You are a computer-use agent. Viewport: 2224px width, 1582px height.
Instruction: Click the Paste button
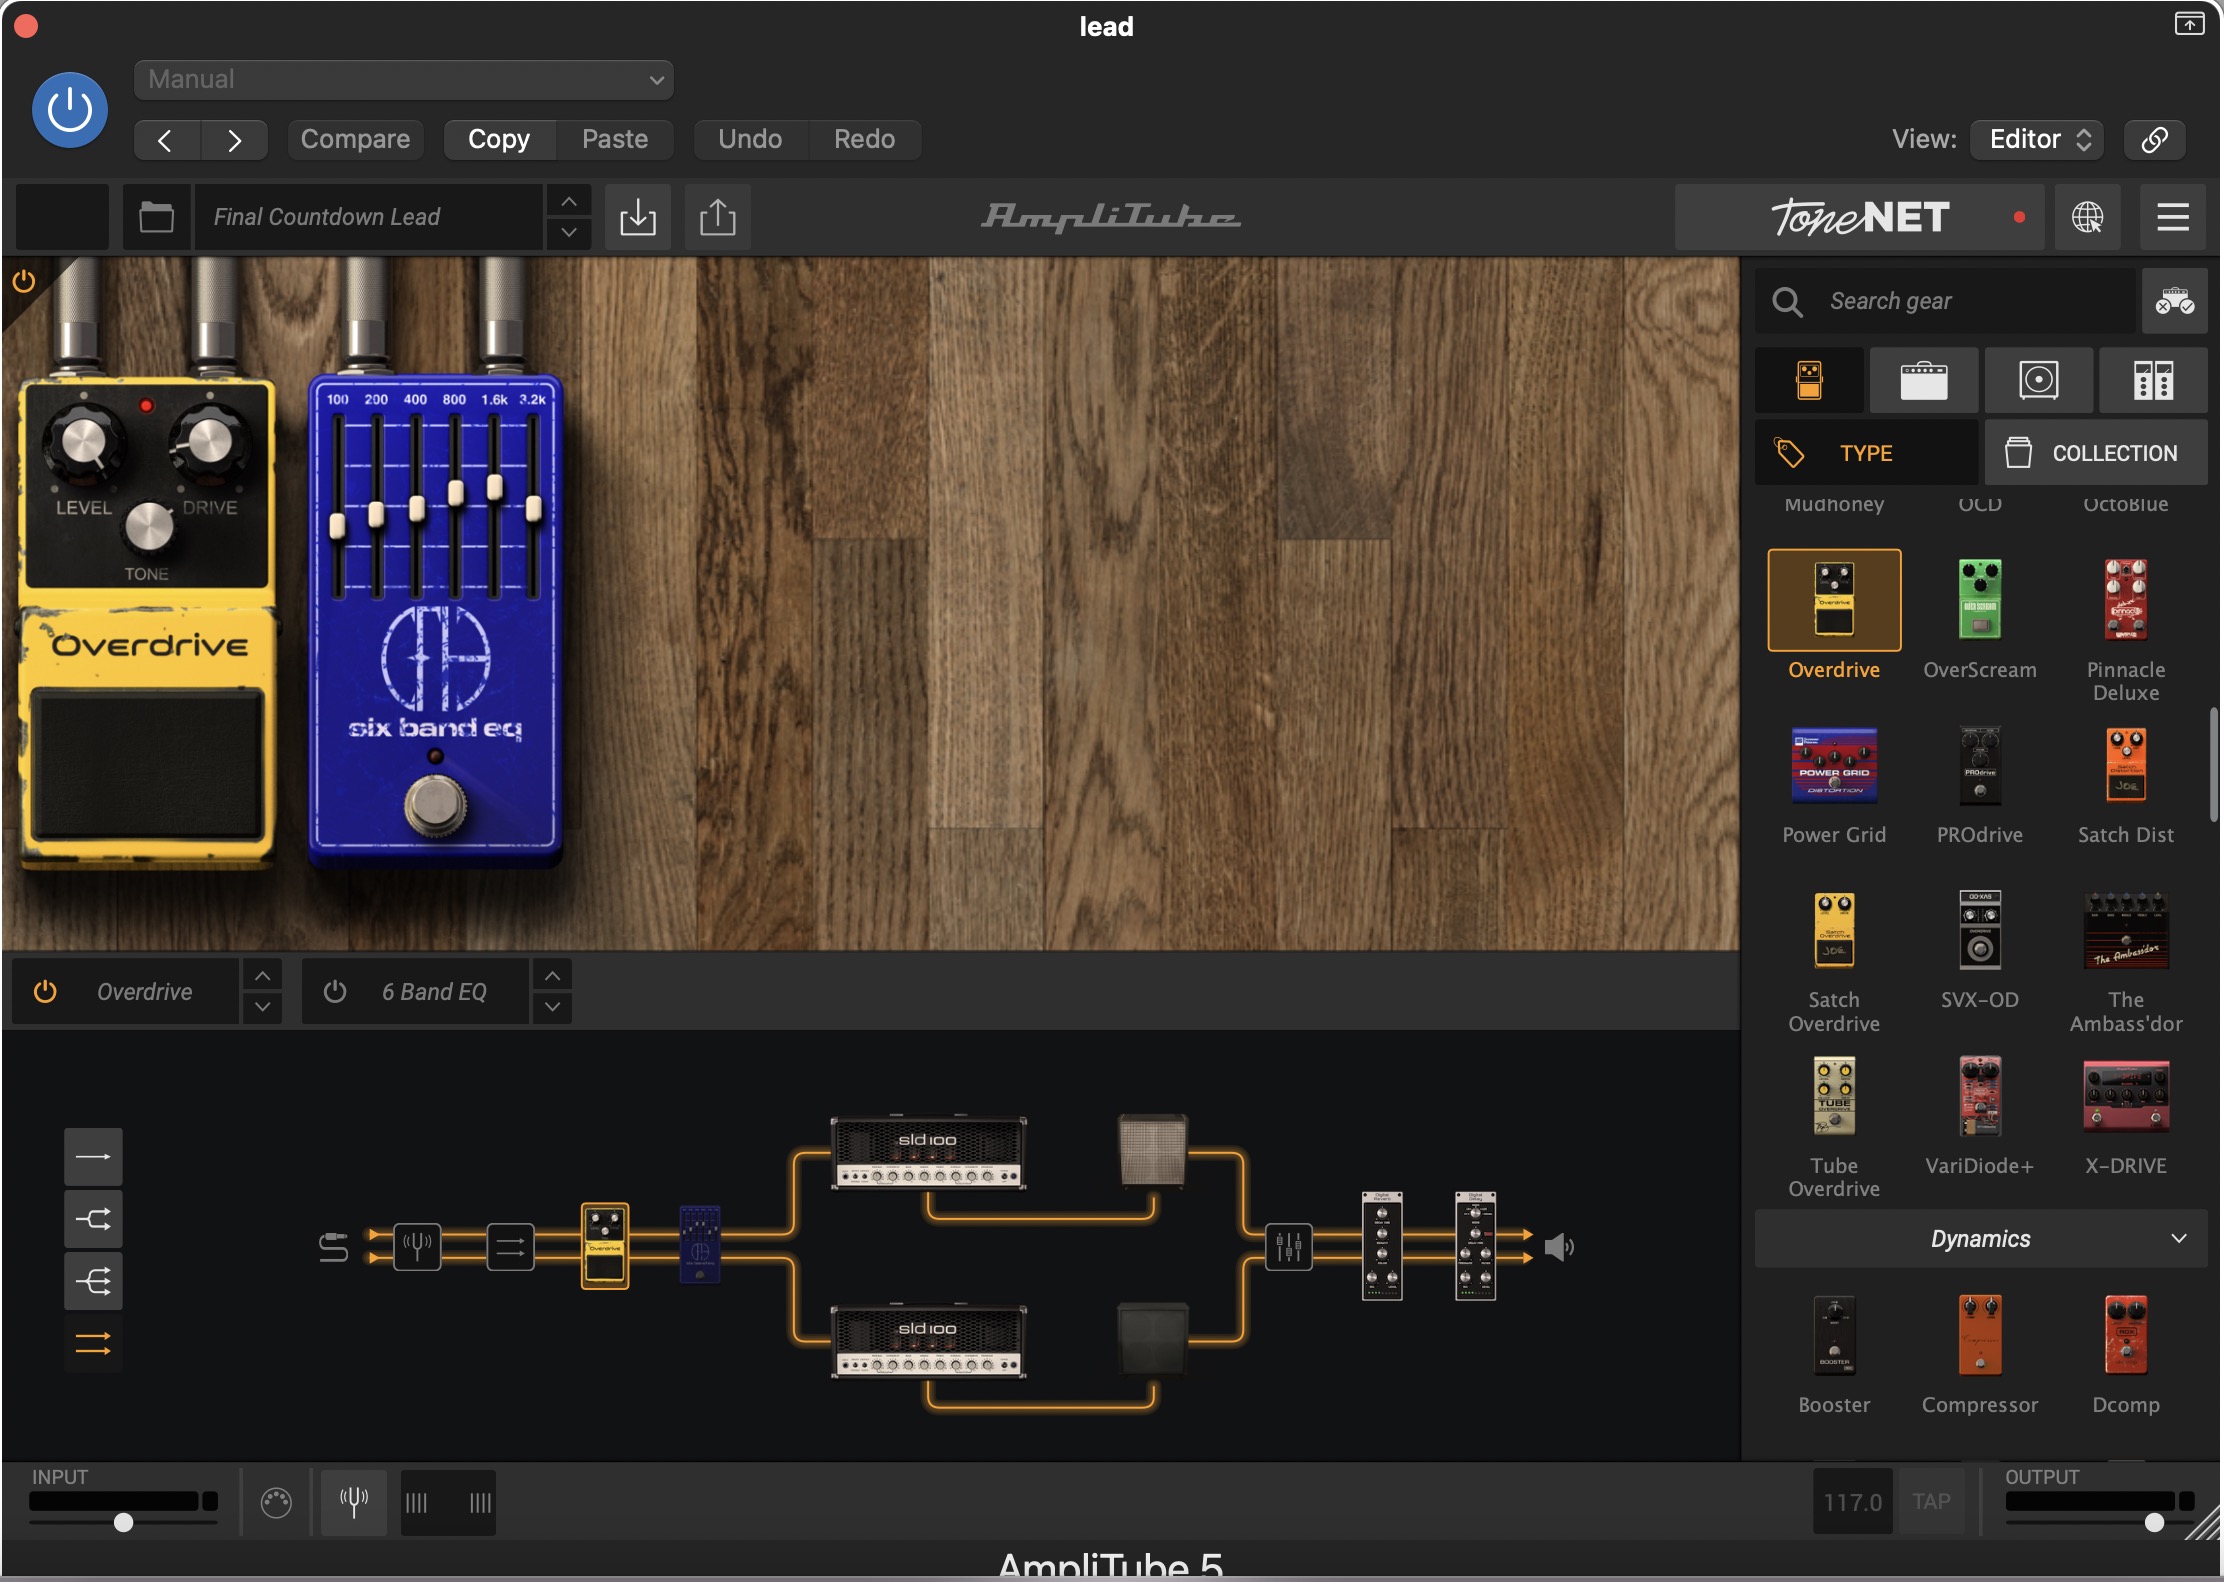(x=615, y=140)
